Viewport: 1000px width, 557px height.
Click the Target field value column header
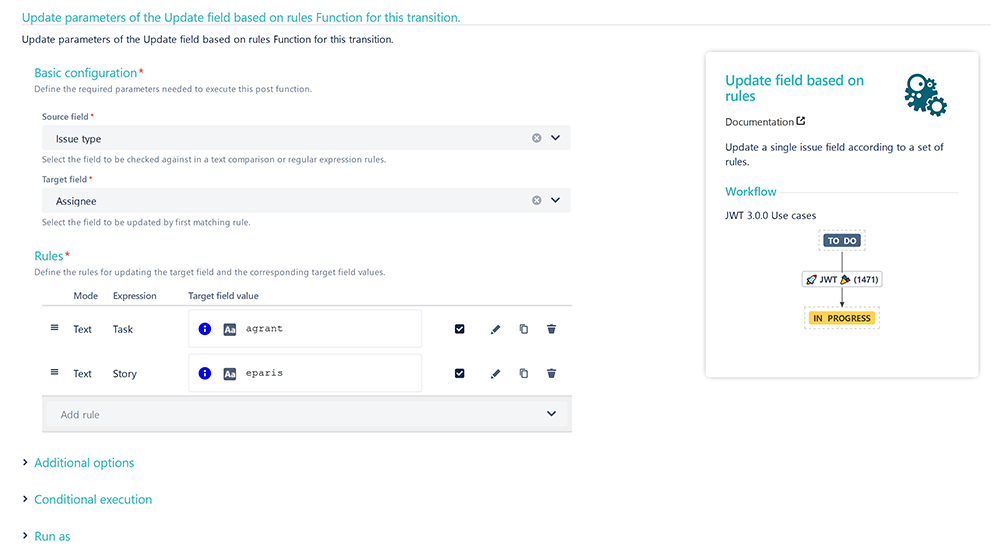(223, 296)
